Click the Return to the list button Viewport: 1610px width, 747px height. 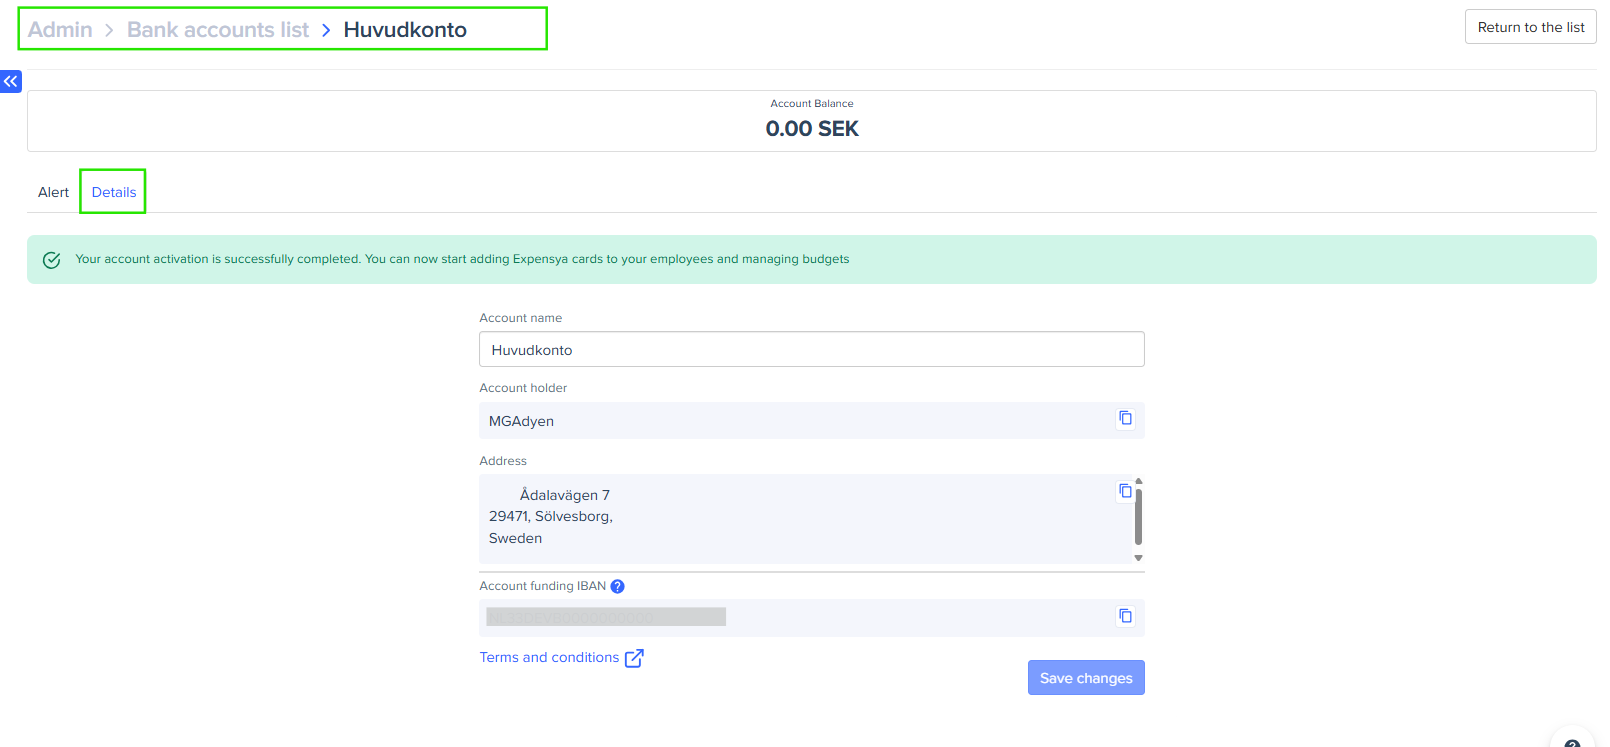pyautogui.click(x=1530, y=27)
